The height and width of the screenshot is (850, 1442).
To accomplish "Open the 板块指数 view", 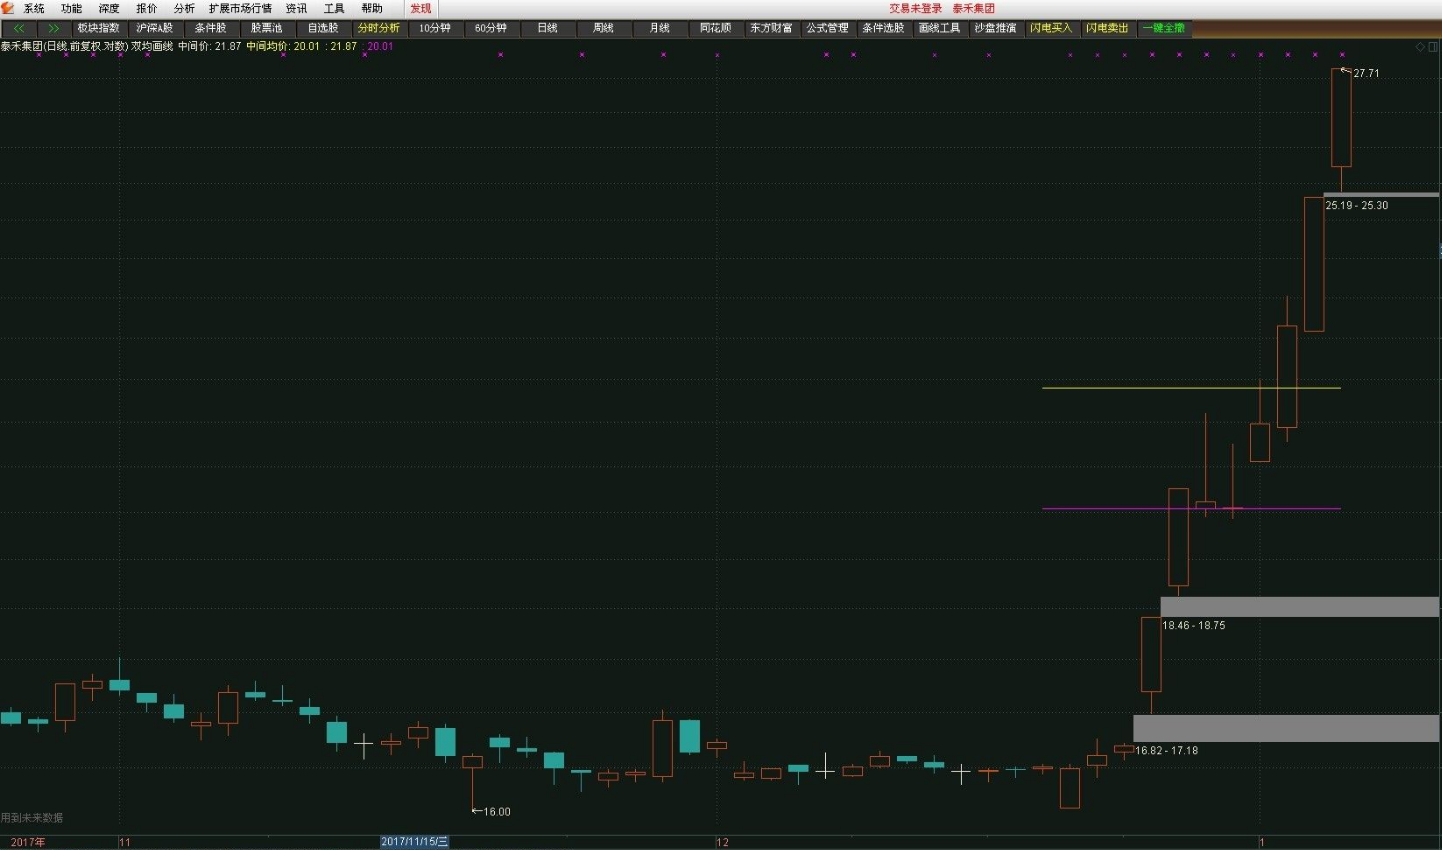I will coord(98,28).
